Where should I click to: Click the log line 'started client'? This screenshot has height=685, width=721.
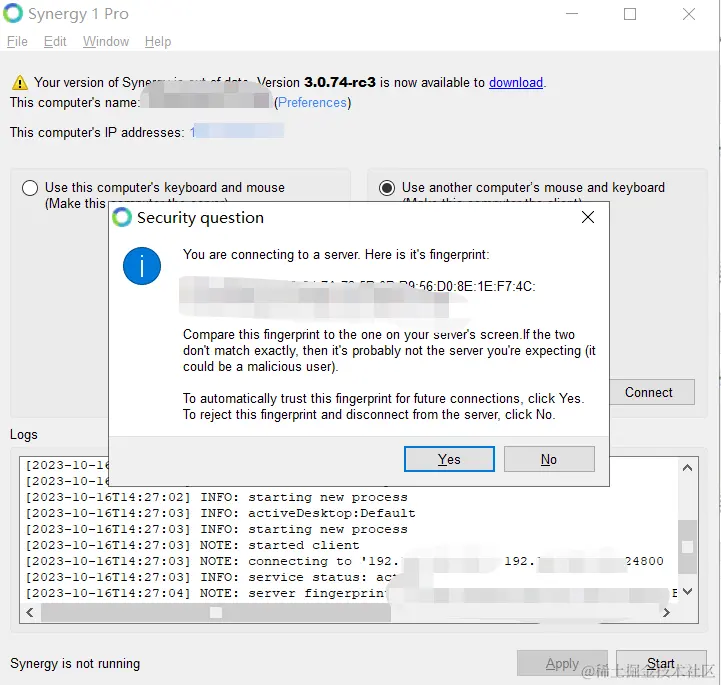coord(192,545)
